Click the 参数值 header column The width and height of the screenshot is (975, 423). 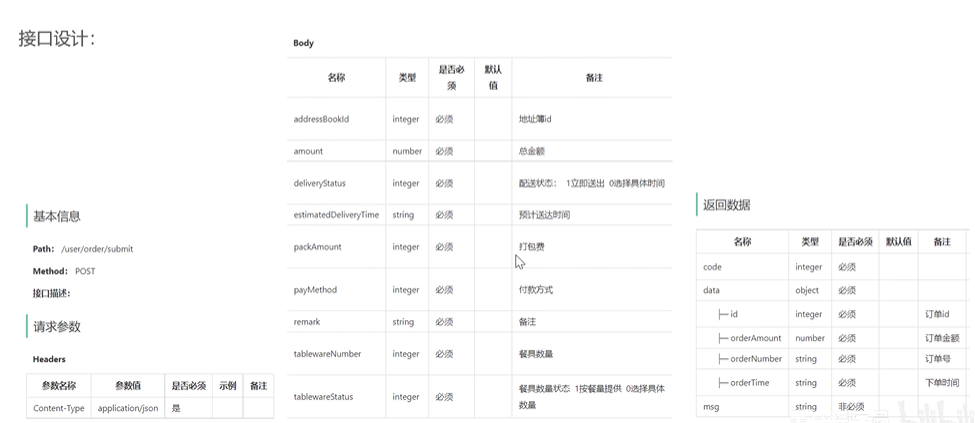coord(128,386)
